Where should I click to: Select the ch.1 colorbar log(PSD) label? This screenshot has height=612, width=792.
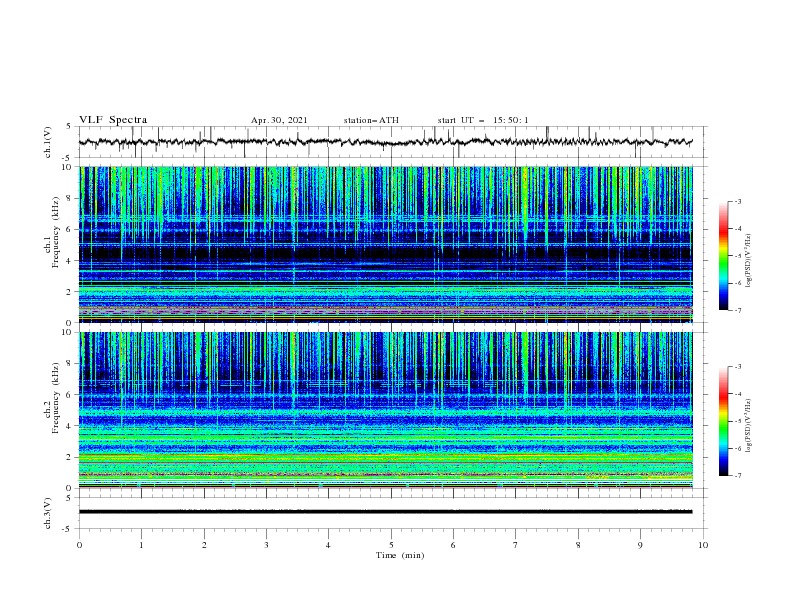point(748,261)
